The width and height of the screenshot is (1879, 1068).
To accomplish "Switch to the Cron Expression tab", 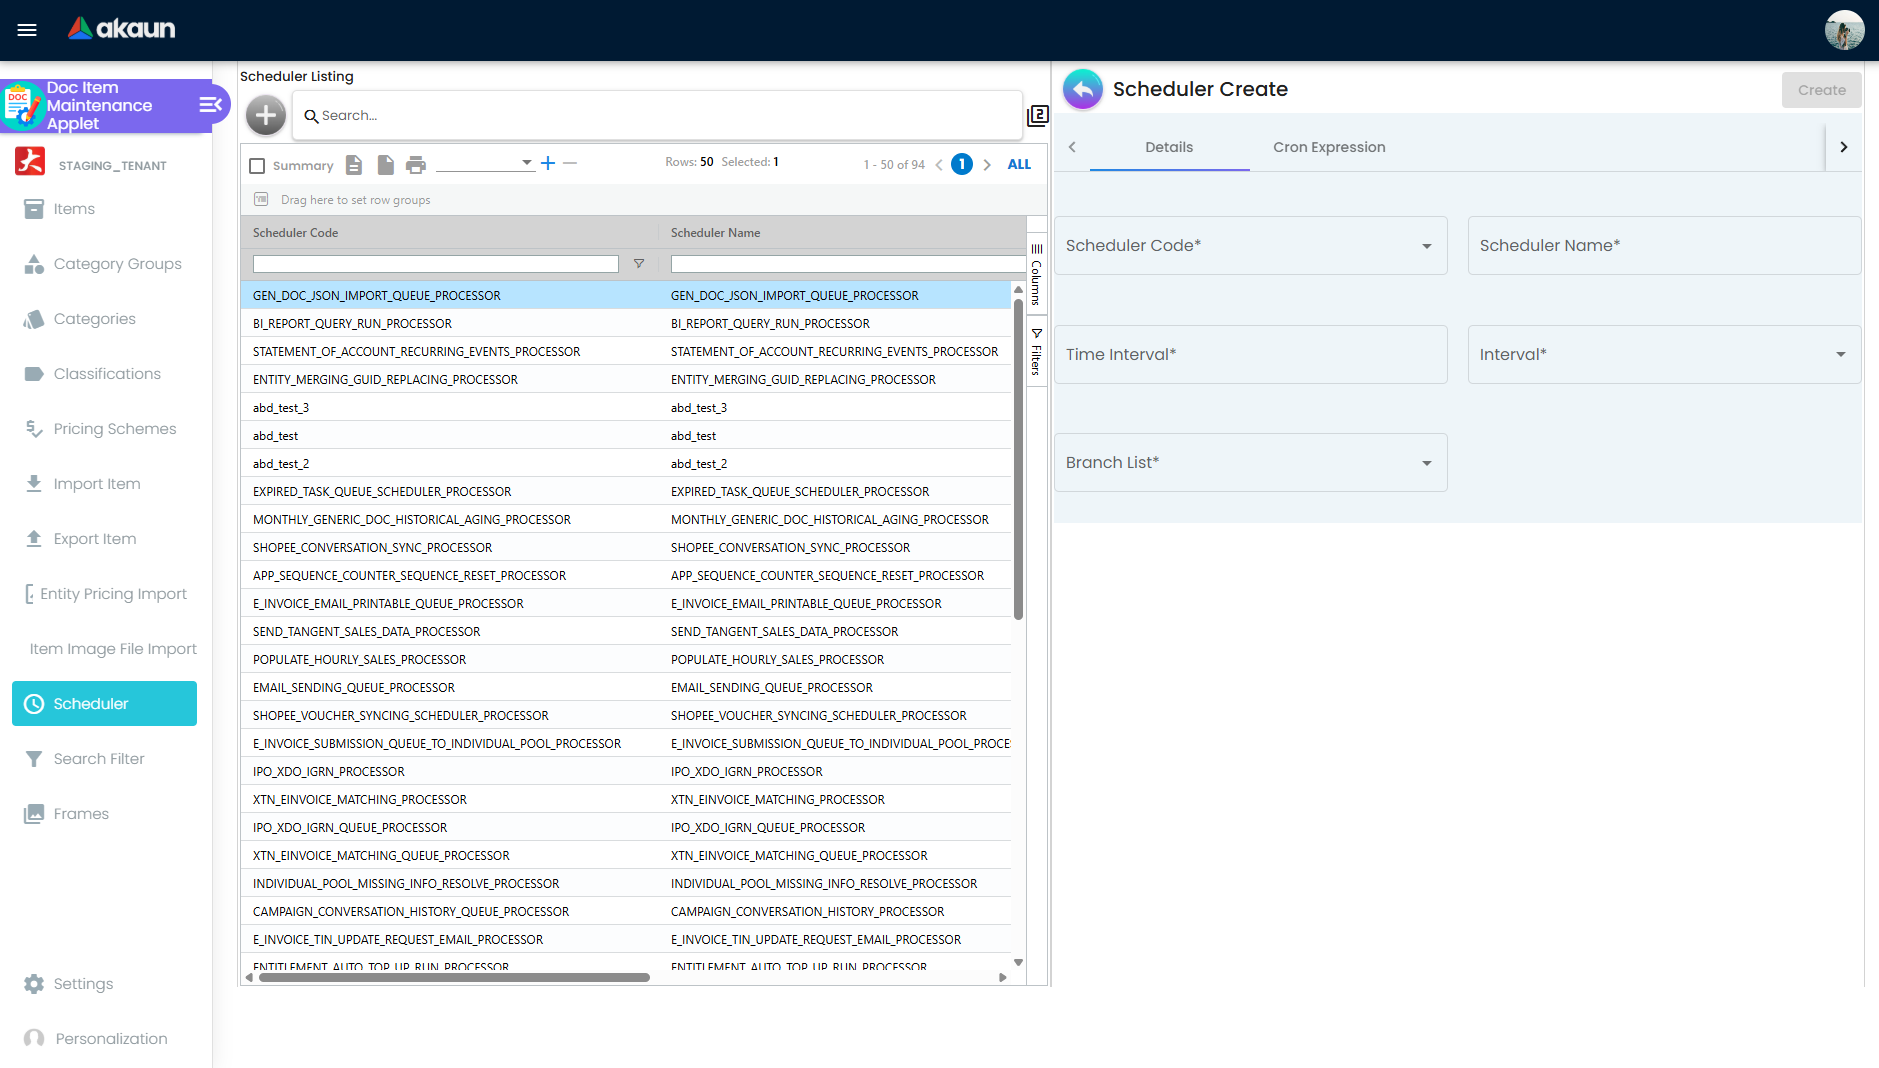I will point(1329,147).
